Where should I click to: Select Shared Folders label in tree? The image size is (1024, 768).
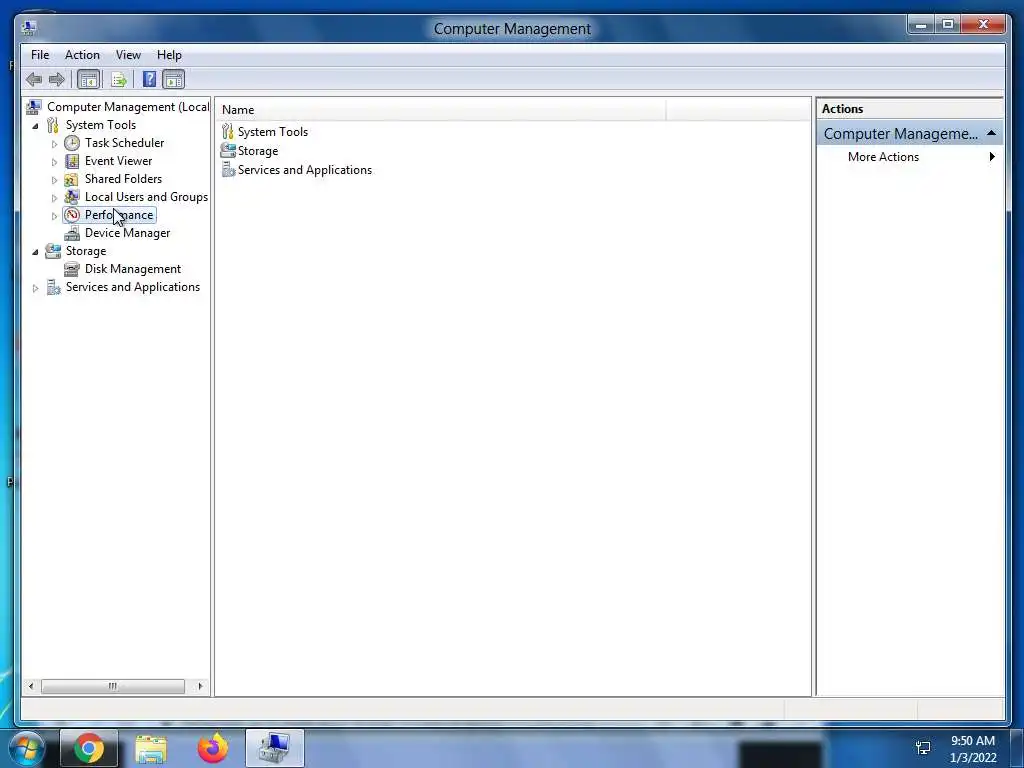pyautogui.click(x=123, y=179)
